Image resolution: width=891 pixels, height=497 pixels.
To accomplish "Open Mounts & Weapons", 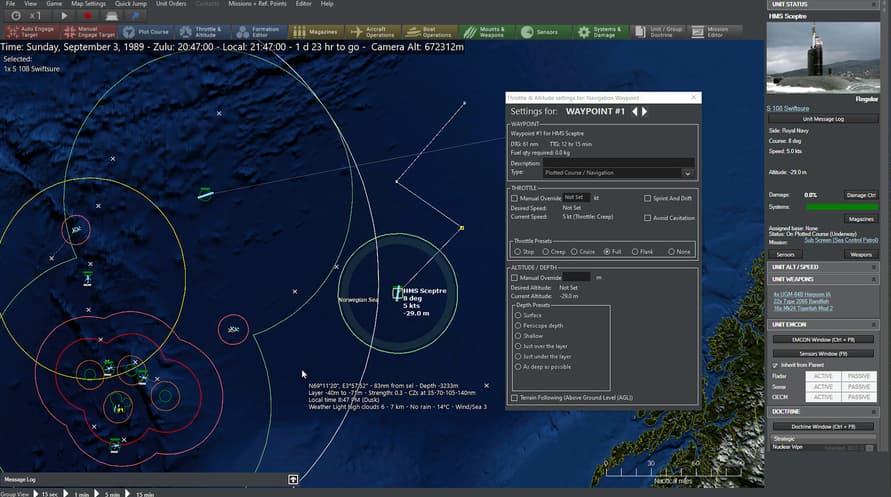I will pos(486,32).
